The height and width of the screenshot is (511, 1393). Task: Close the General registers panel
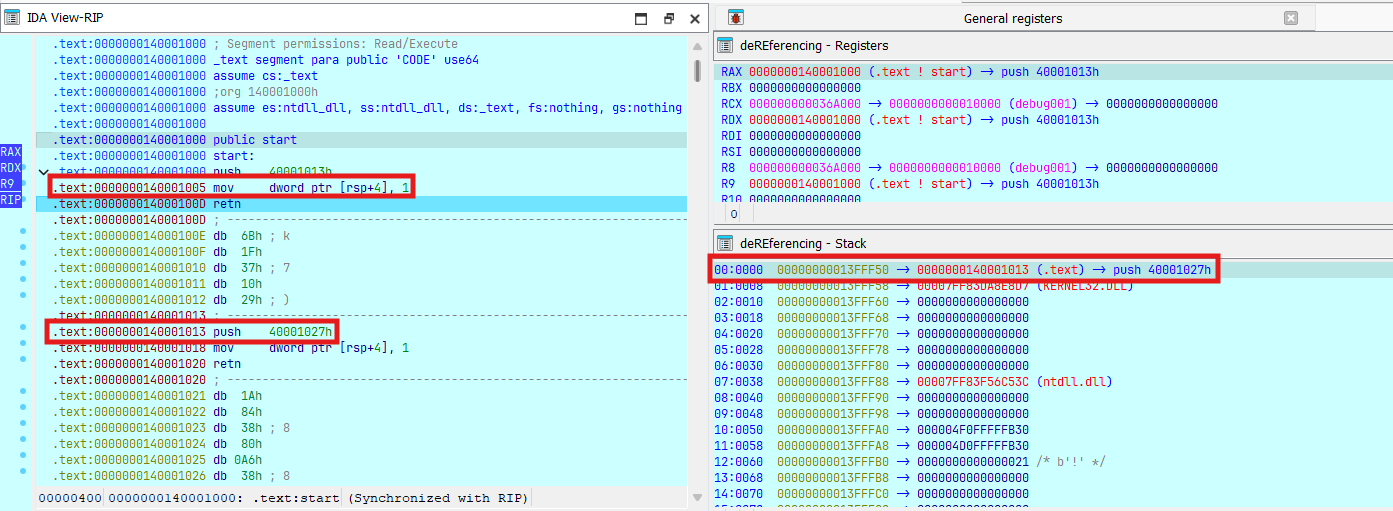[1290, 18]
